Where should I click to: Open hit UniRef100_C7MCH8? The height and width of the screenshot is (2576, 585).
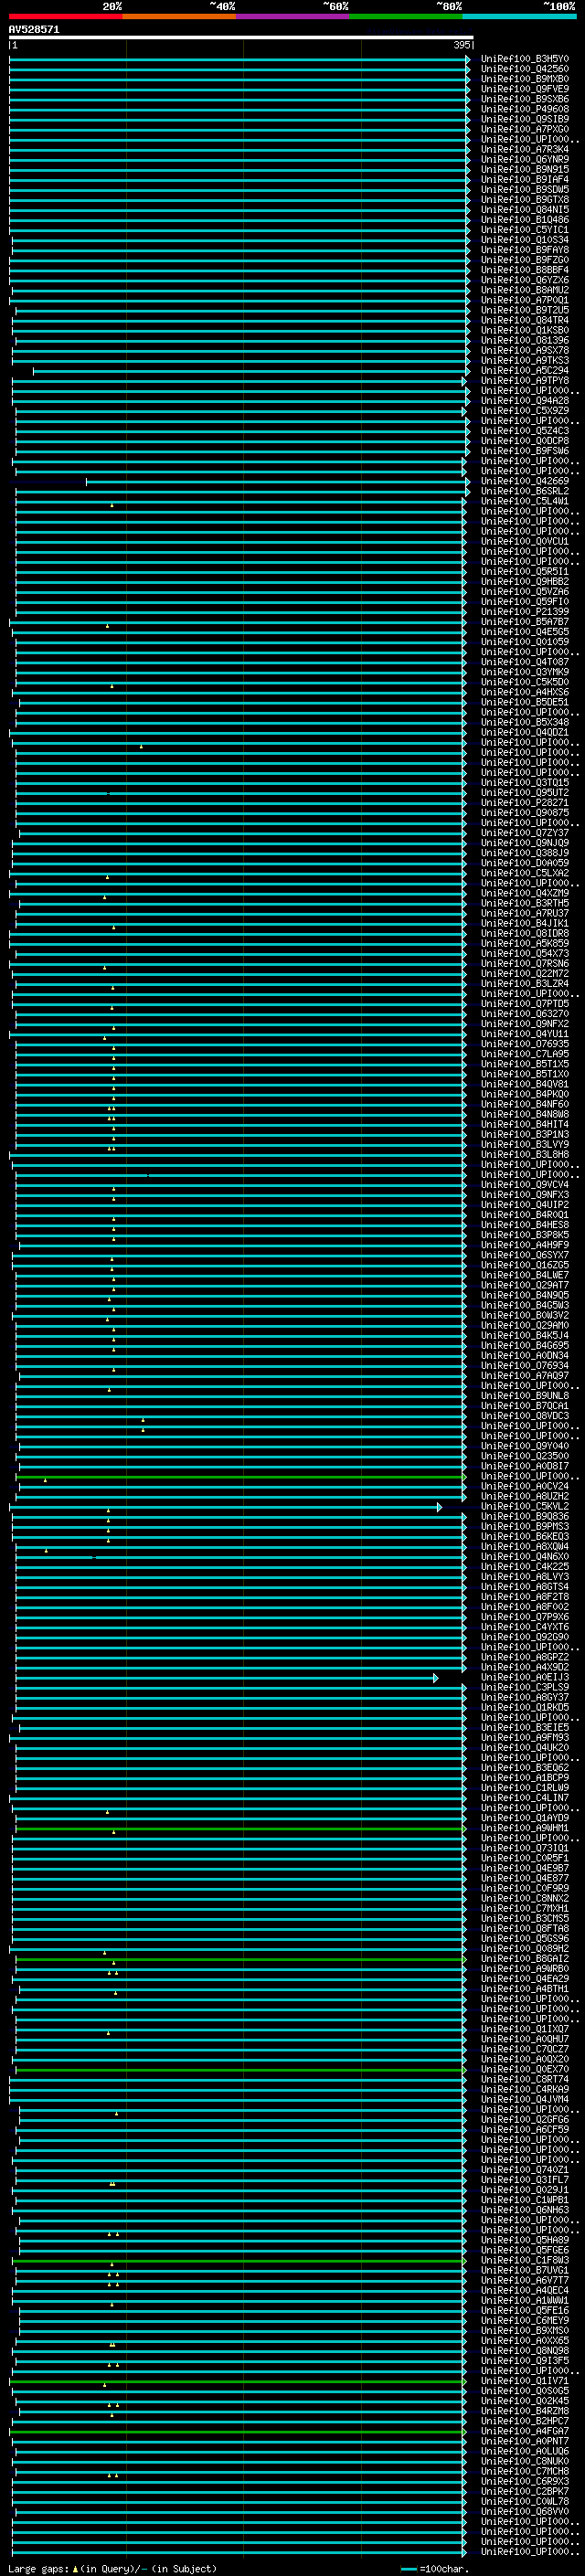tap(525, 2471)
